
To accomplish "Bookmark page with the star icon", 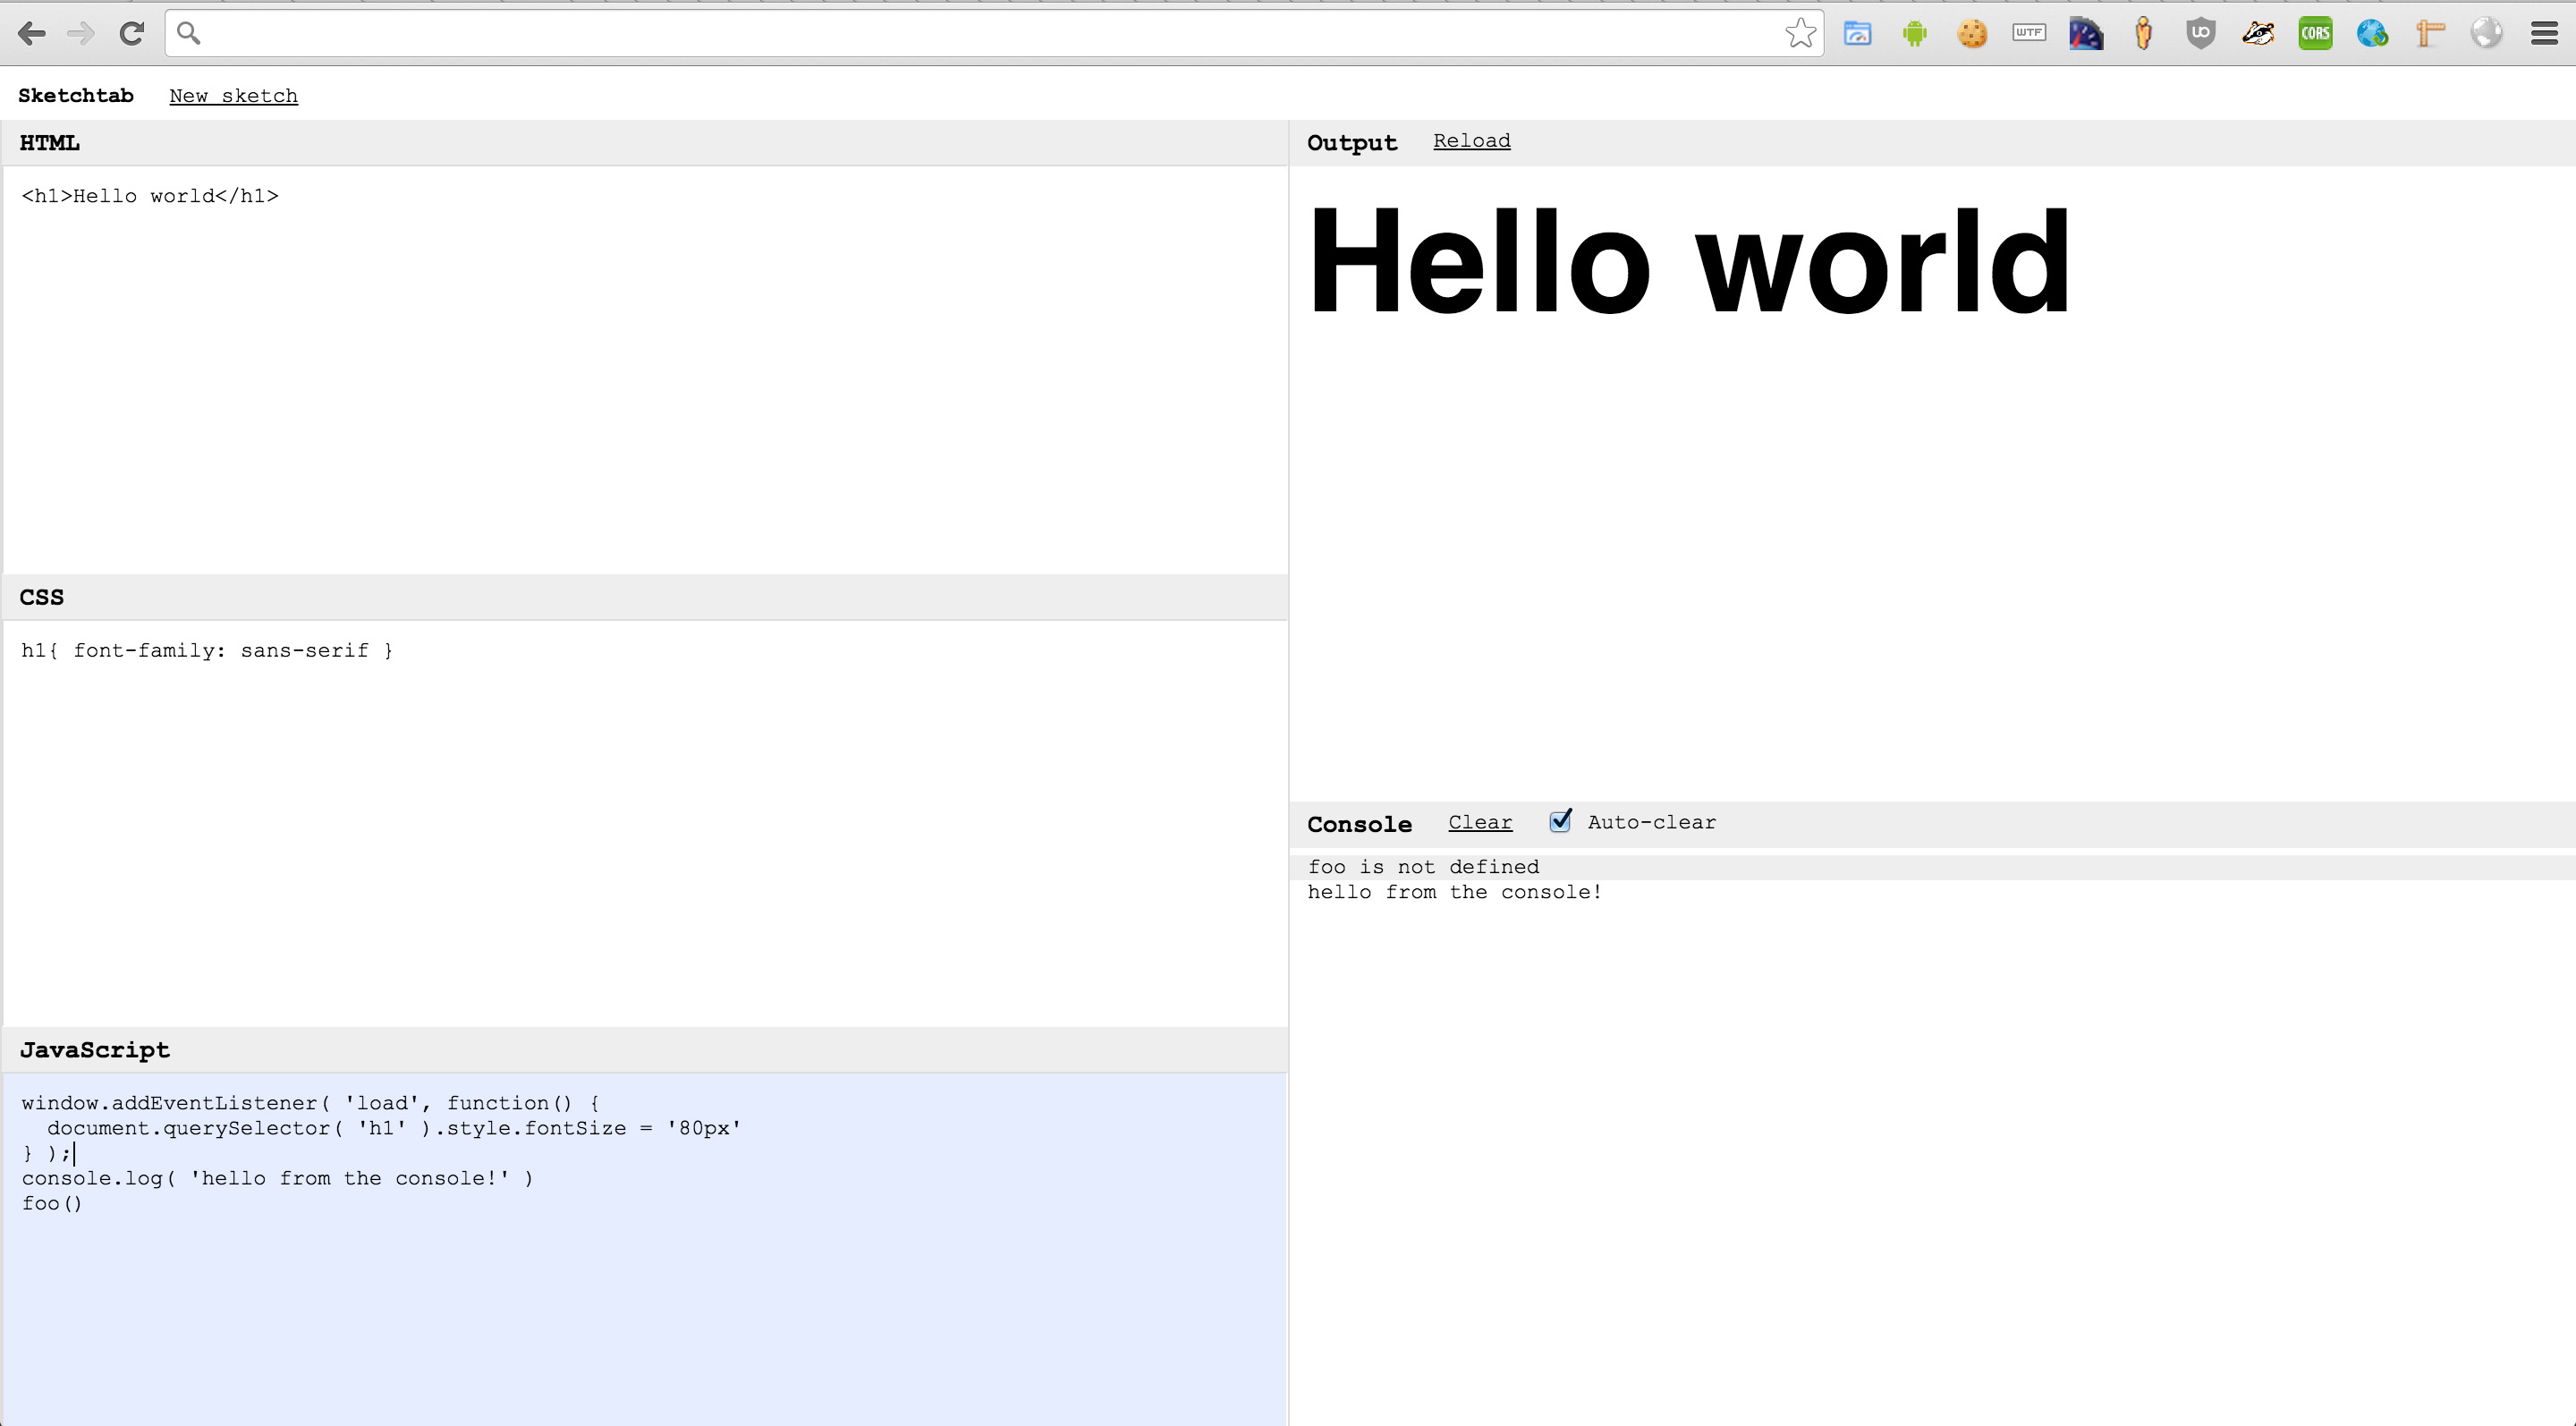I will pos(1800,33).
